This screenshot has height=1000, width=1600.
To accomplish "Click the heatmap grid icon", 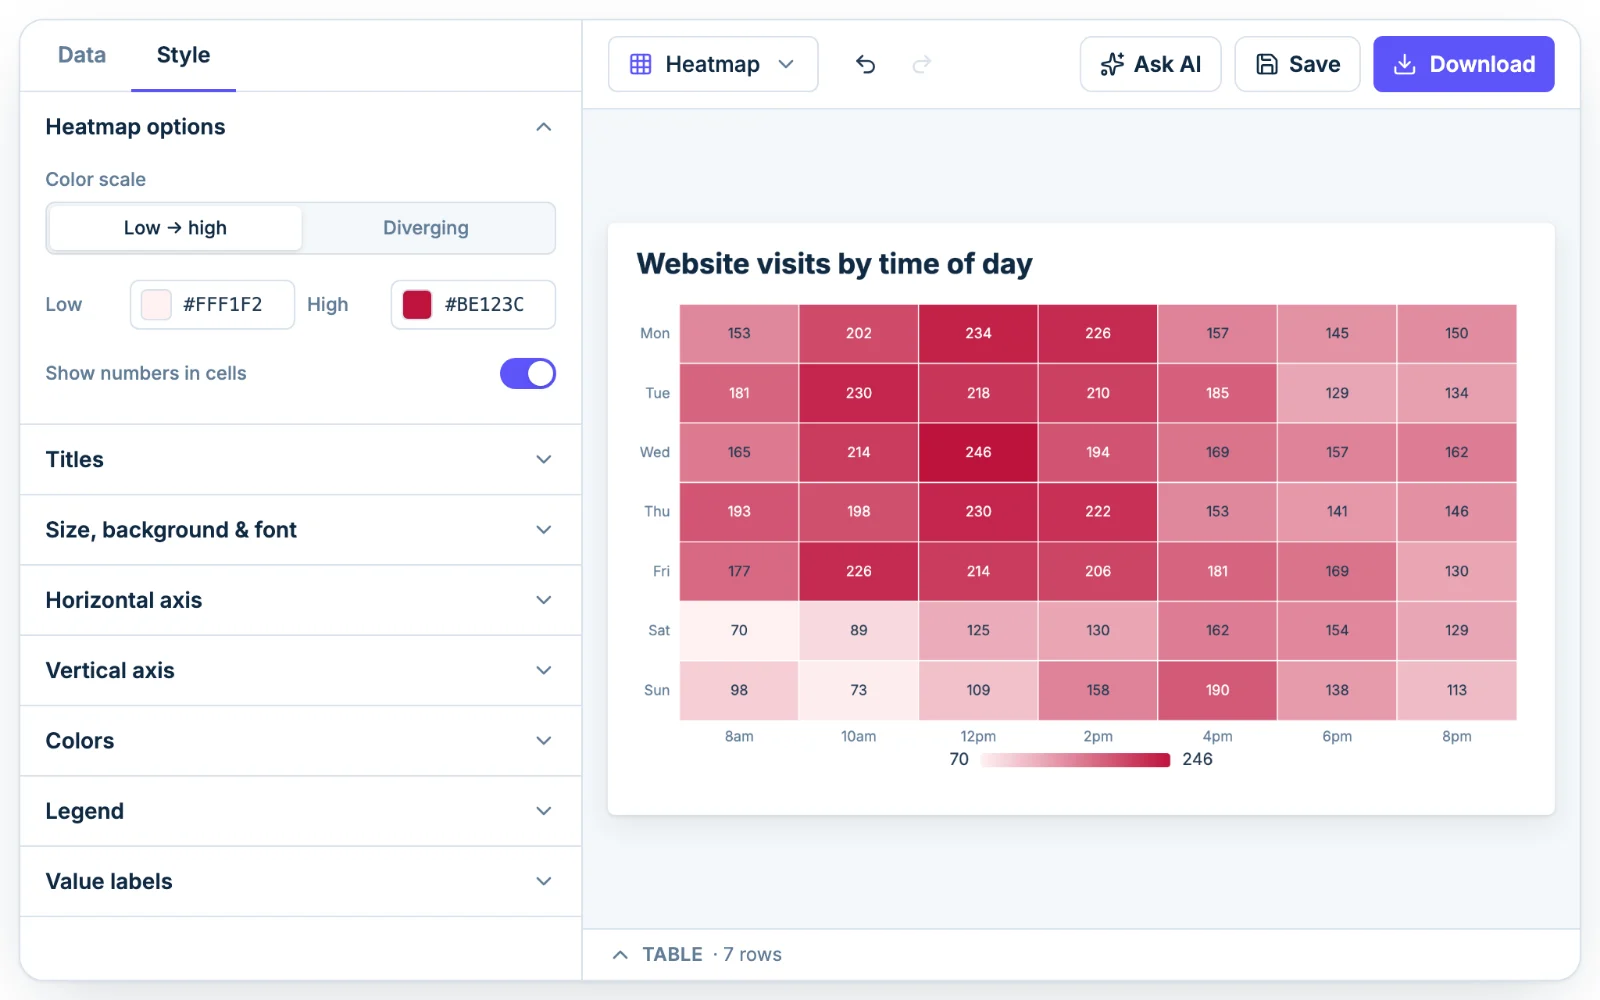I will 641,64.
